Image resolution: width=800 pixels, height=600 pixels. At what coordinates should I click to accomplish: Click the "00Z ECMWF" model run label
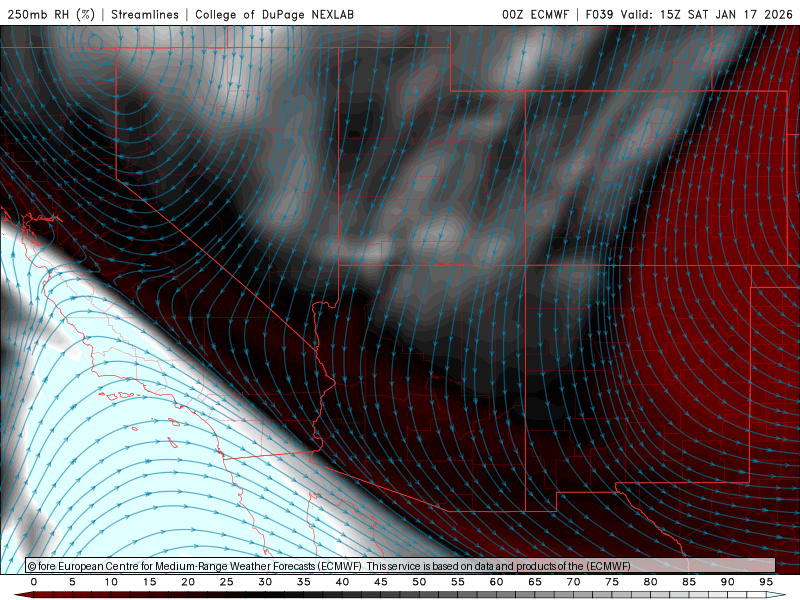click(x=535, y=14)
